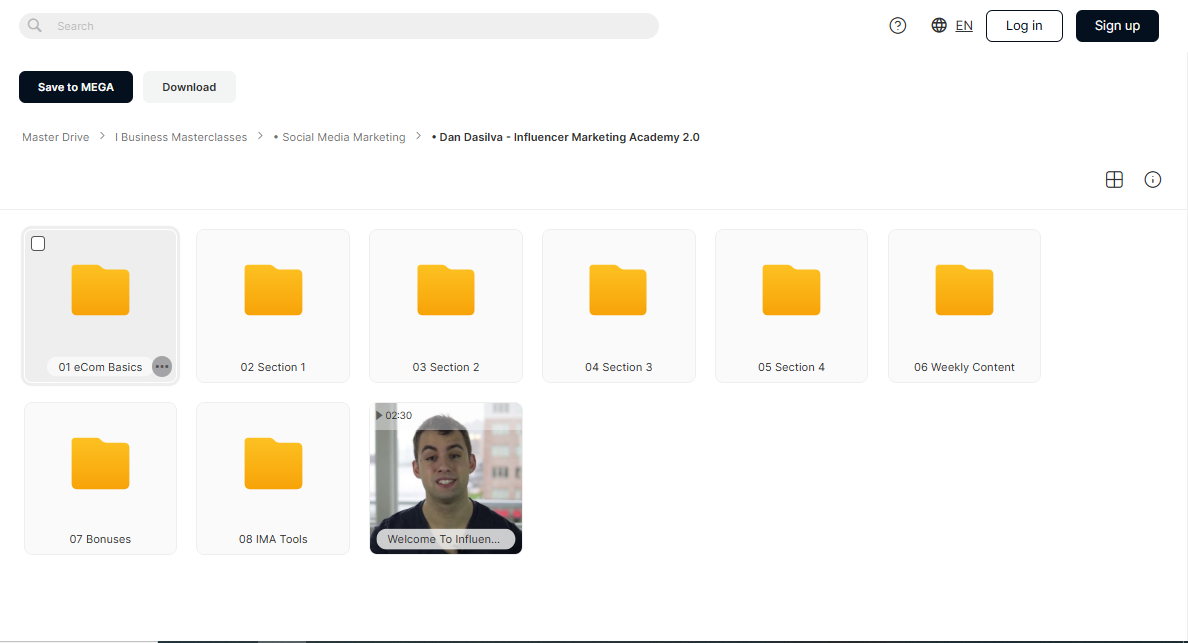Viewport: 1188px width, 643px height.
Task: Click the globe language icon
Action: pos(939,26)
